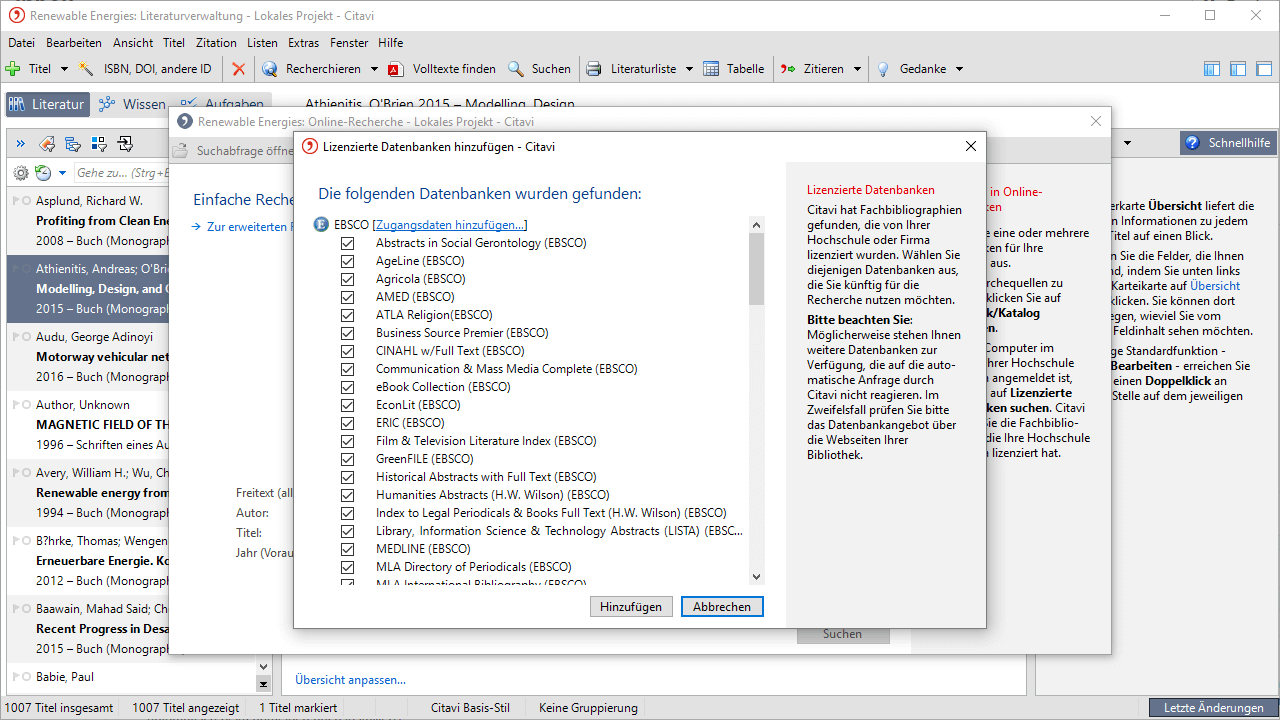Click the Gehe zu input field
The height and width of the screenshot is (720, 1280).
(x=120, y=173)
